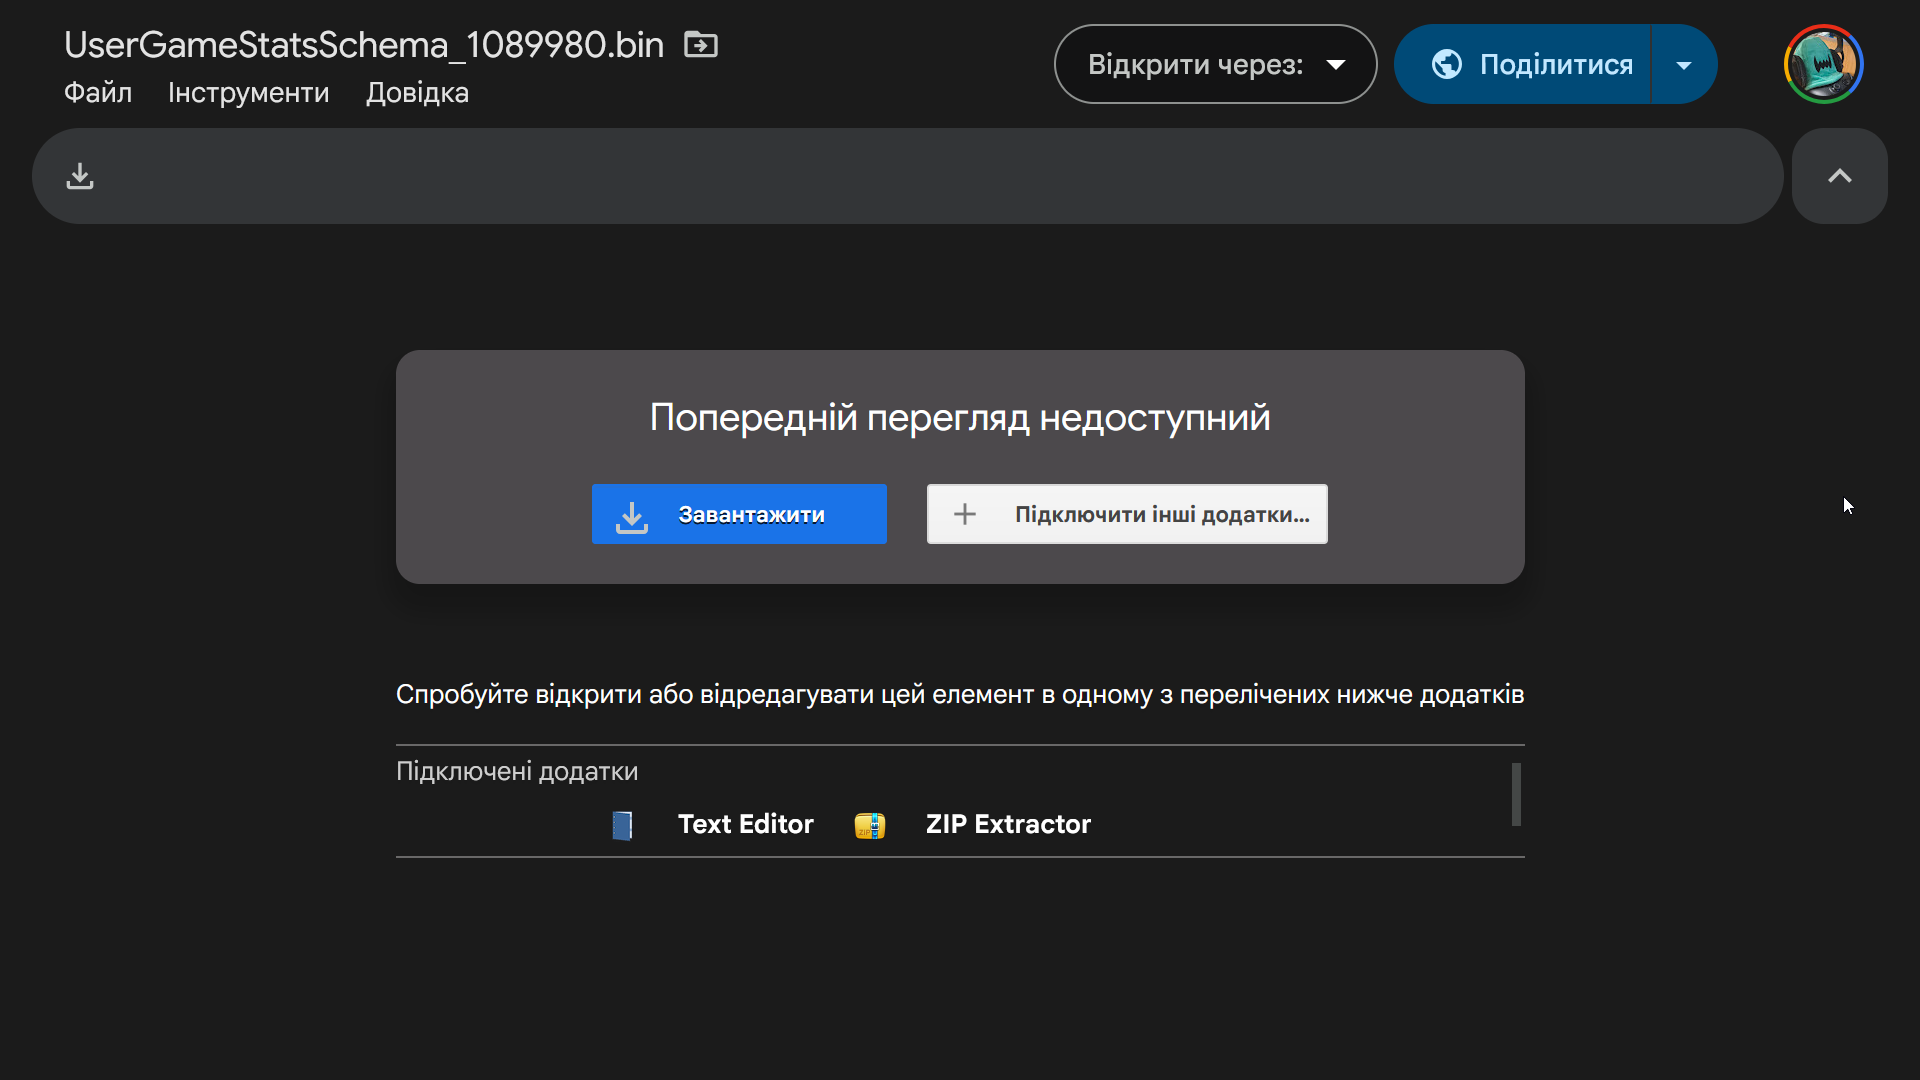1920x1080 pixels.
Task: Click the download icon in the toolbar
Action: pos(80,176)
